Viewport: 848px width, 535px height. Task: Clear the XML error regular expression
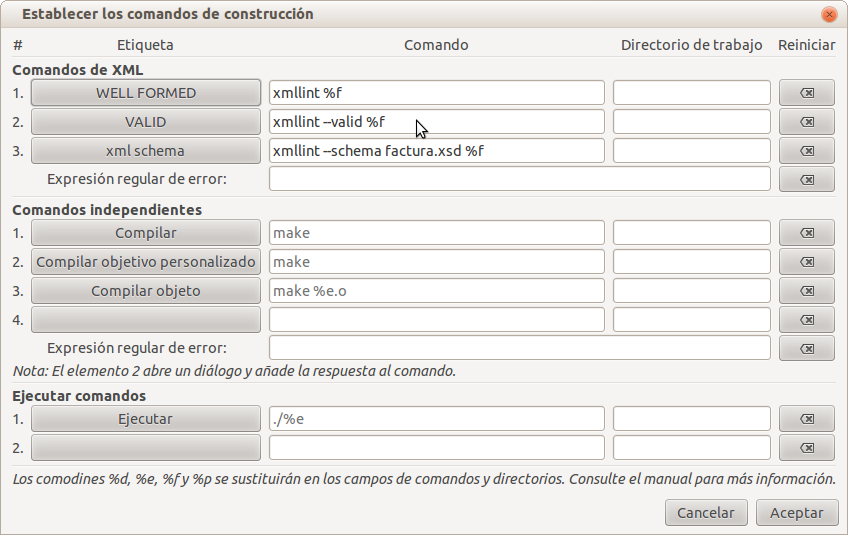(x=806, y=180)
